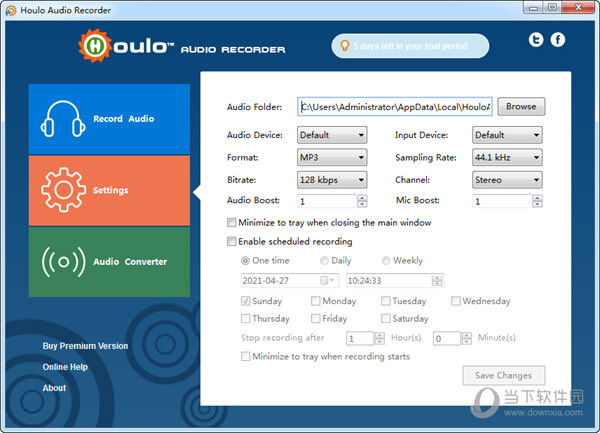Click the Save Changes button
The width and height of the screenshot is (600, 433).
tap(504, 376)
